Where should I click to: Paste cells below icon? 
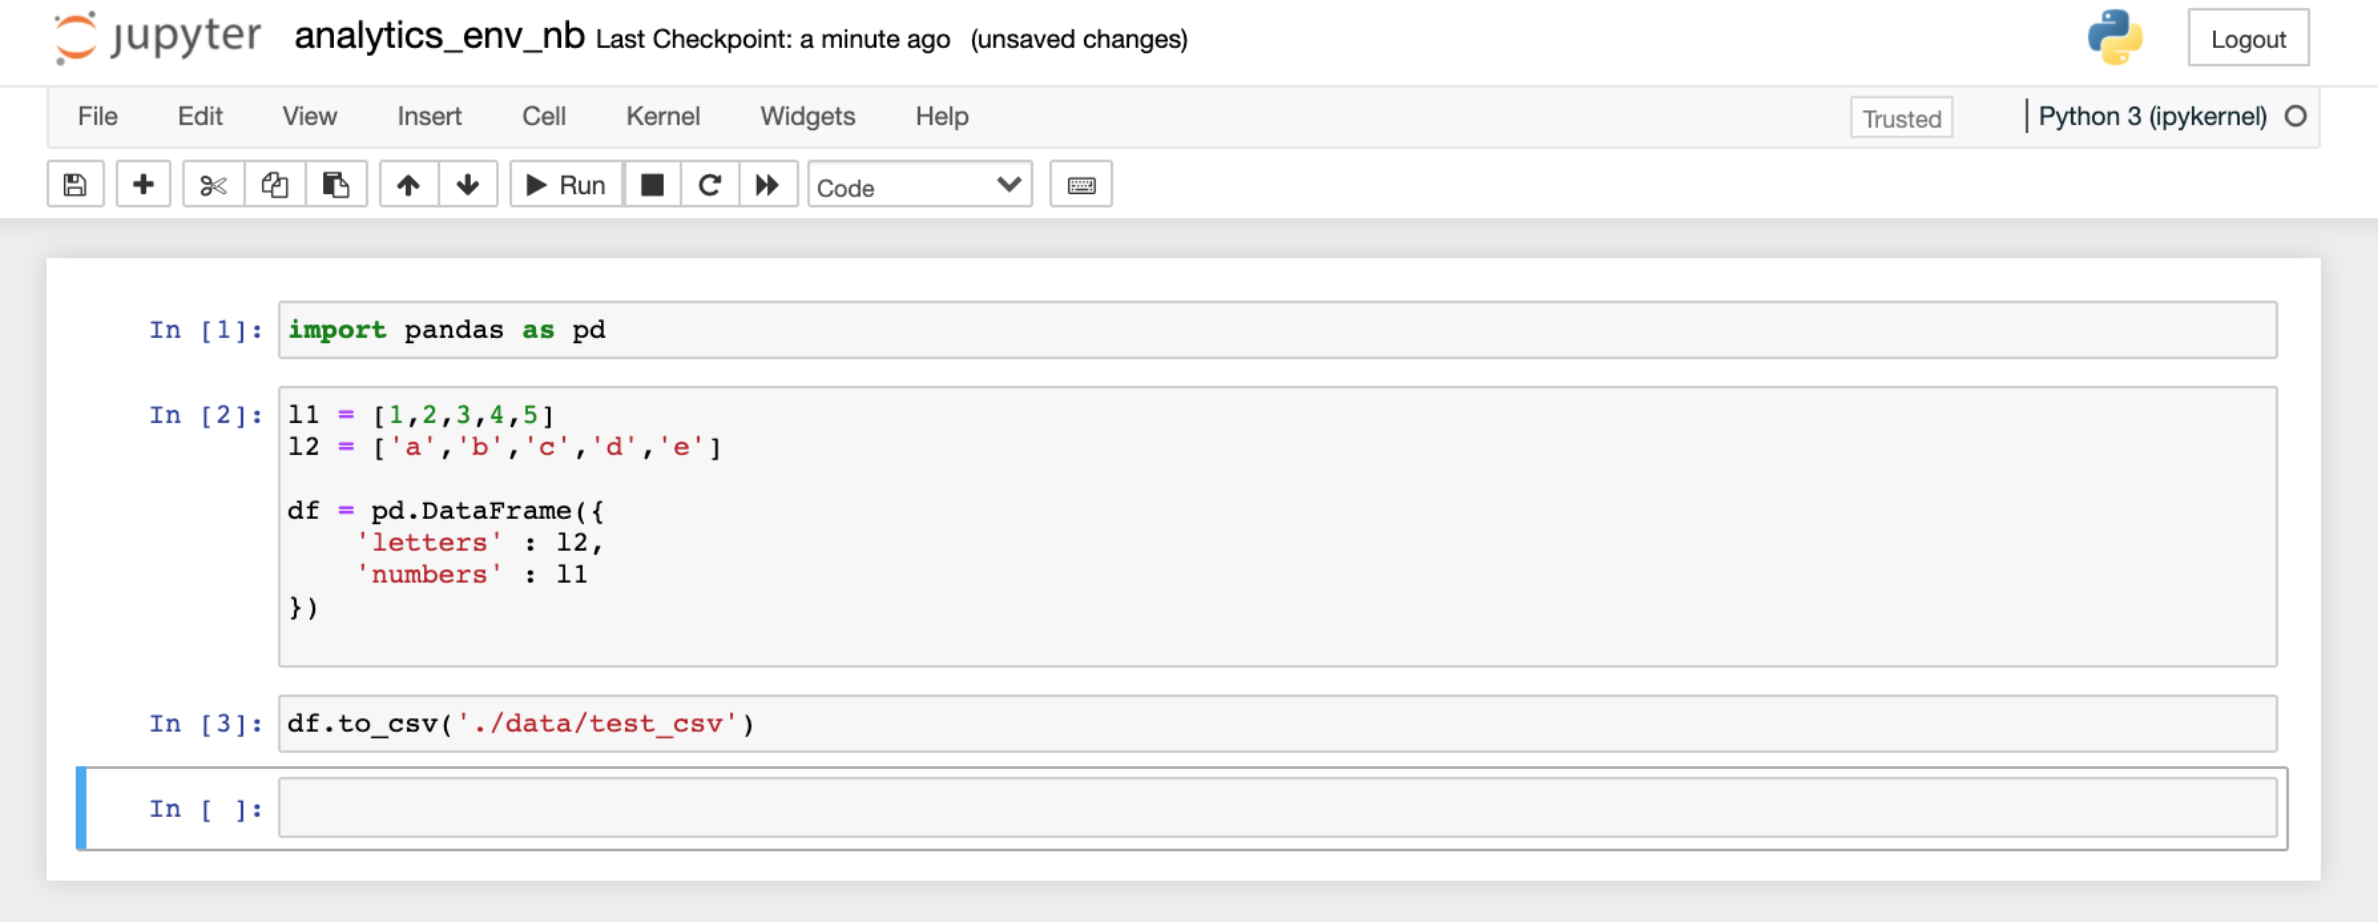click(336, 185)
